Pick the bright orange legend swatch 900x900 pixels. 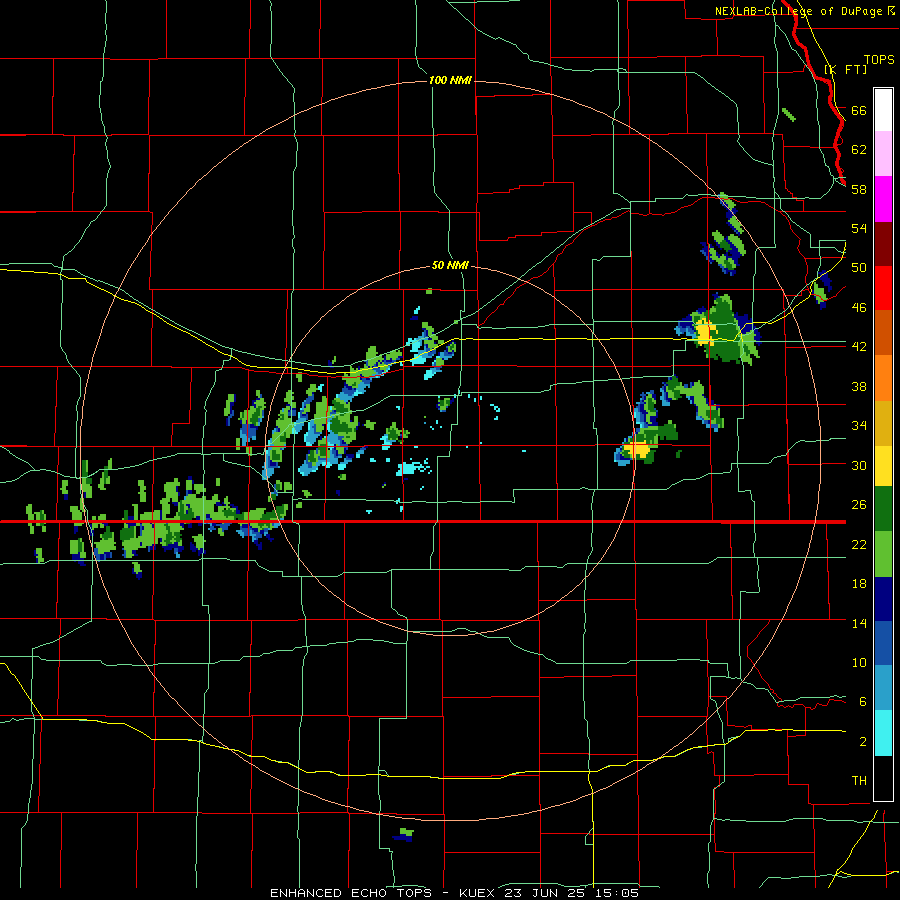pyautogui.click(x=883, y=377)
